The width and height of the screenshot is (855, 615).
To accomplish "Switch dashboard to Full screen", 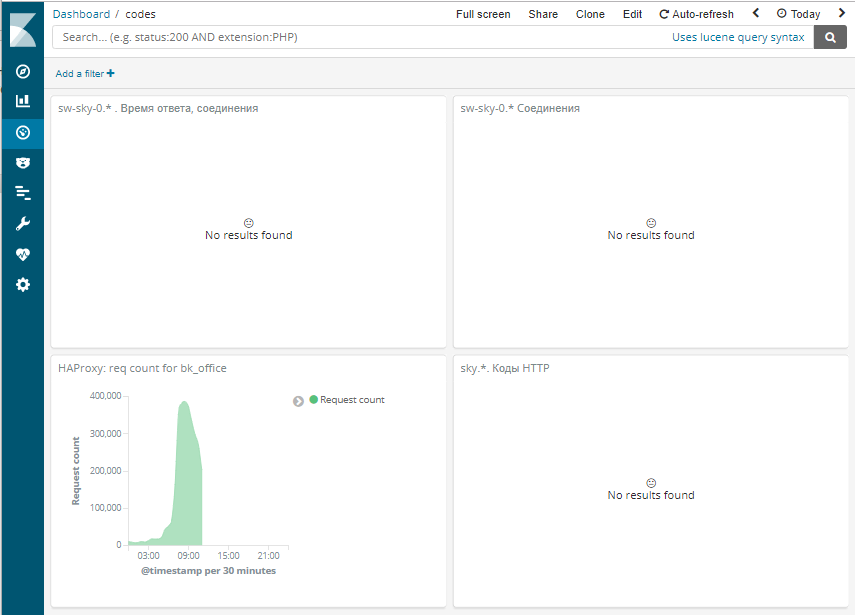I will pyautogui.click(x=483, y=14).
